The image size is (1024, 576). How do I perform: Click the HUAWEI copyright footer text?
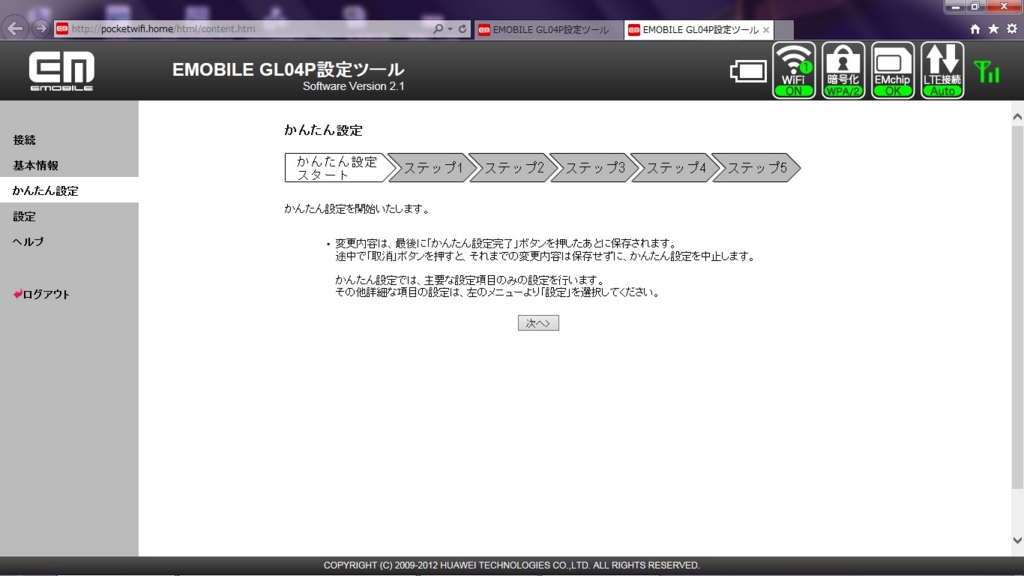click(x=511, y=566)
